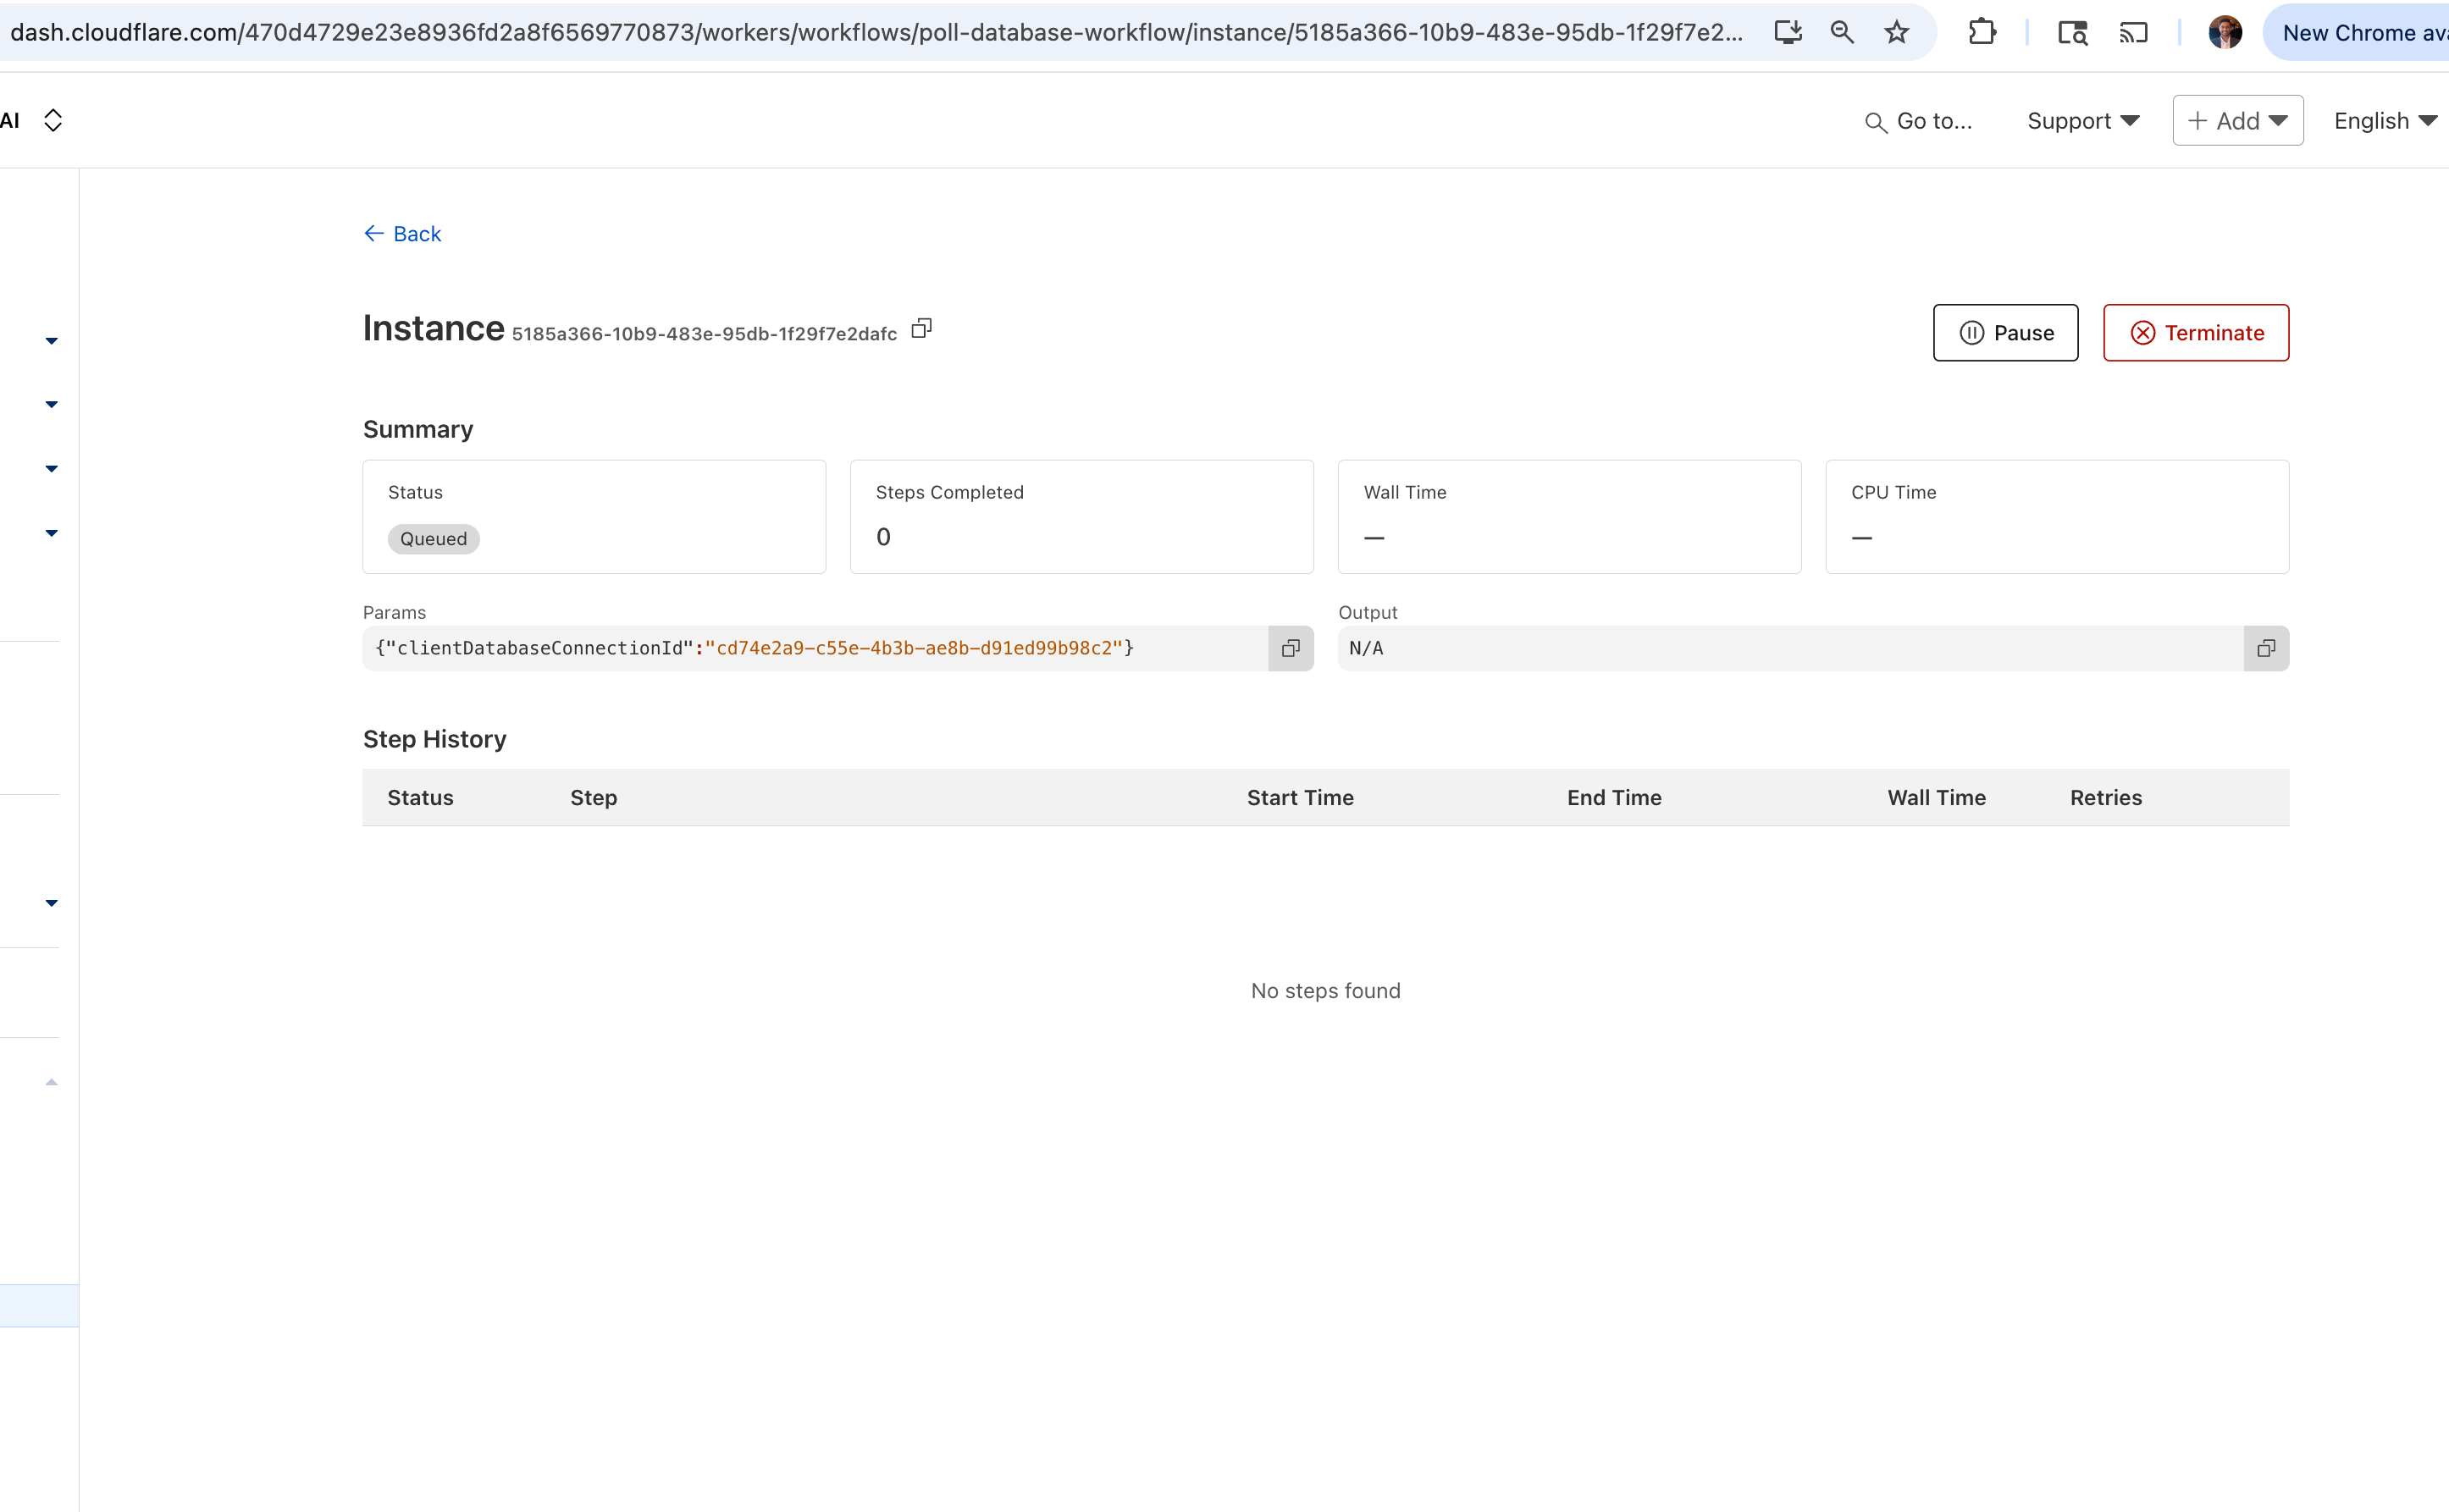Image resolution: width=2449 pixels, height=1512 pixels.
Task: Open the Chrome cast icon
Action: pos(2133,33)
